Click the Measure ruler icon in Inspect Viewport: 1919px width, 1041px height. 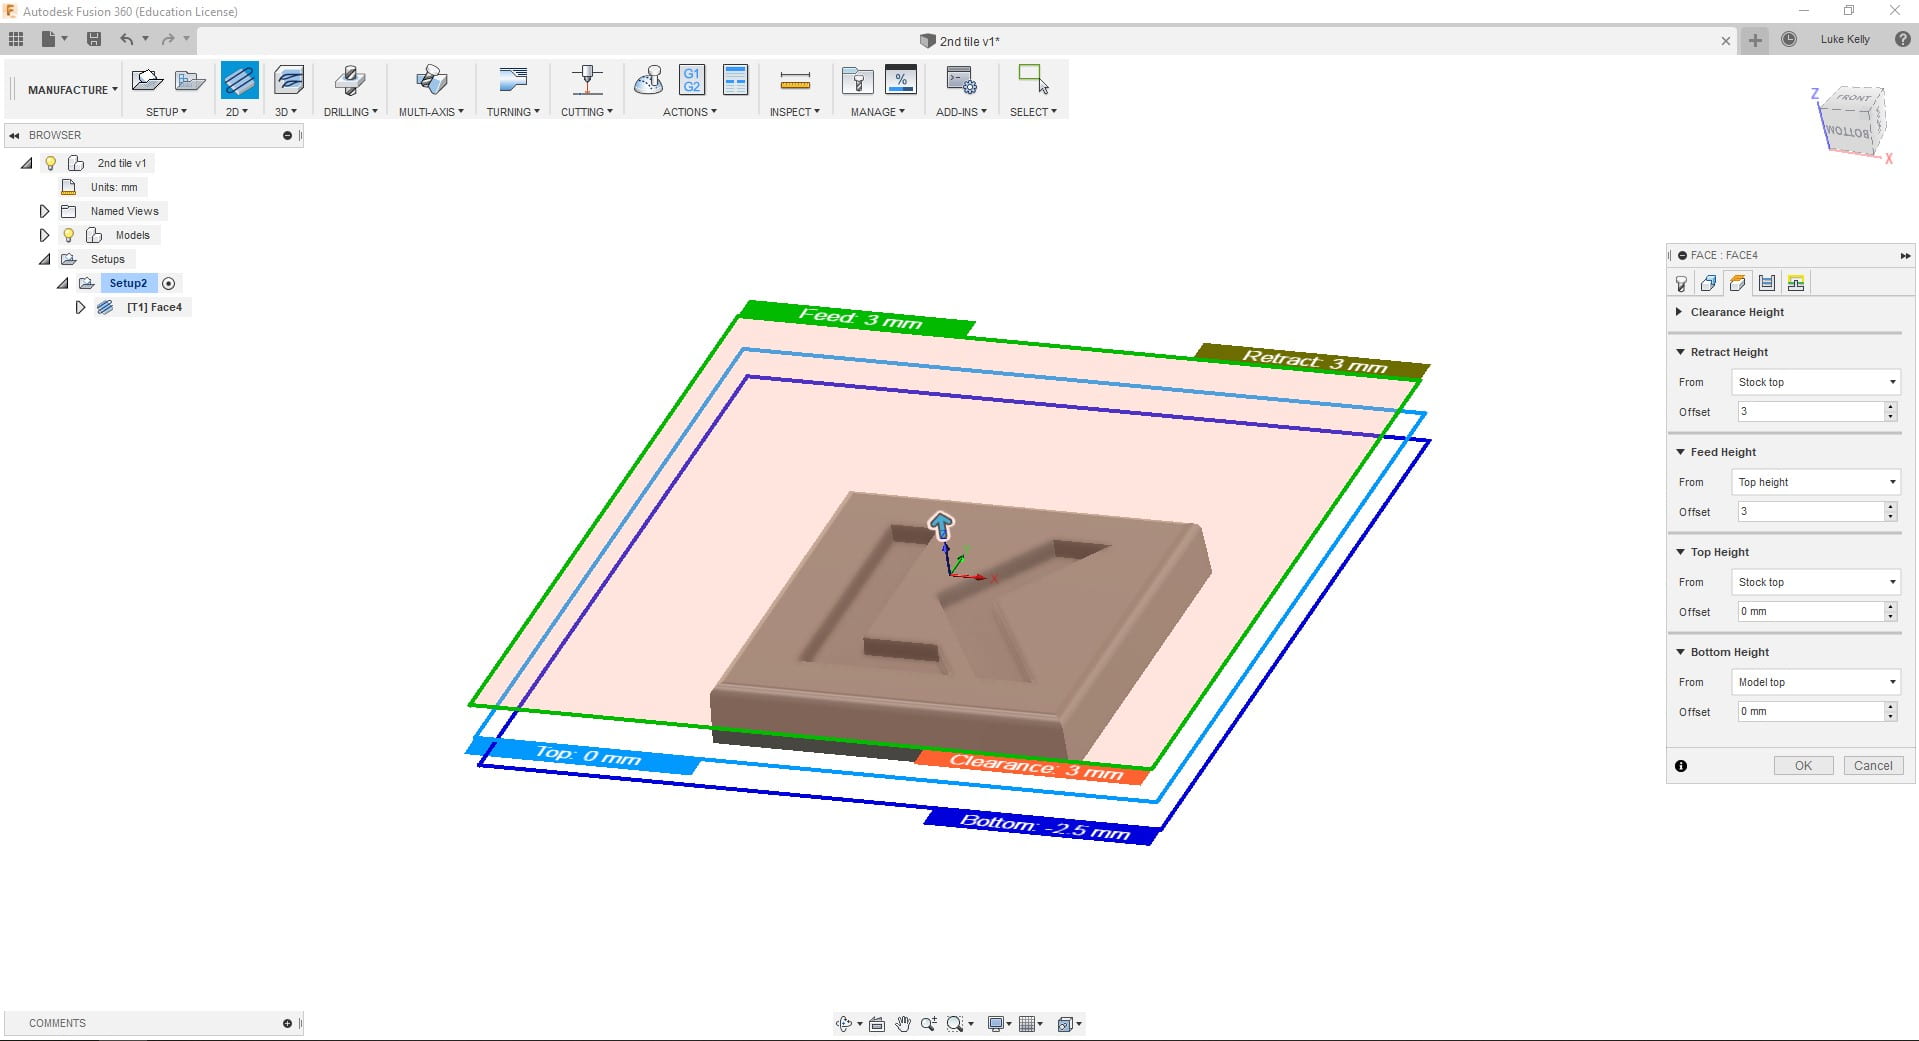click(794, 80)
